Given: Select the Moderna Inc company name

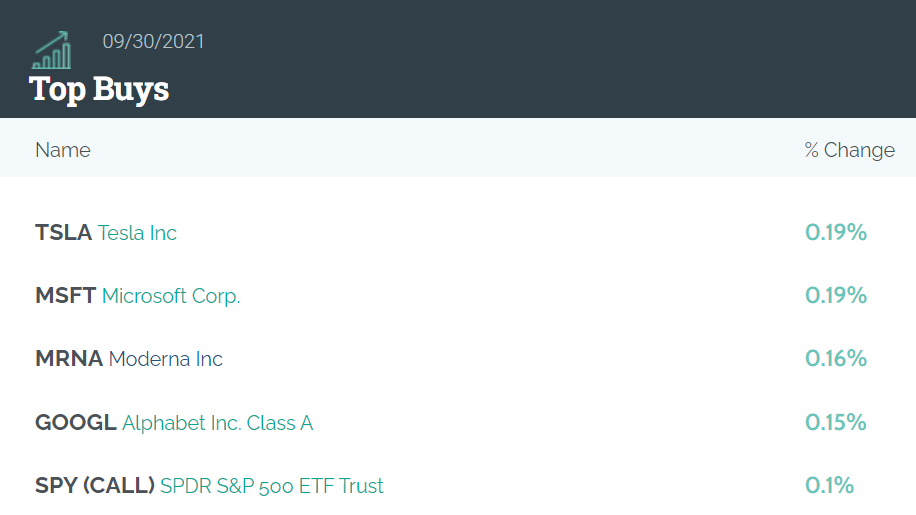Looking at the screenshot, I should coord(165,359).
